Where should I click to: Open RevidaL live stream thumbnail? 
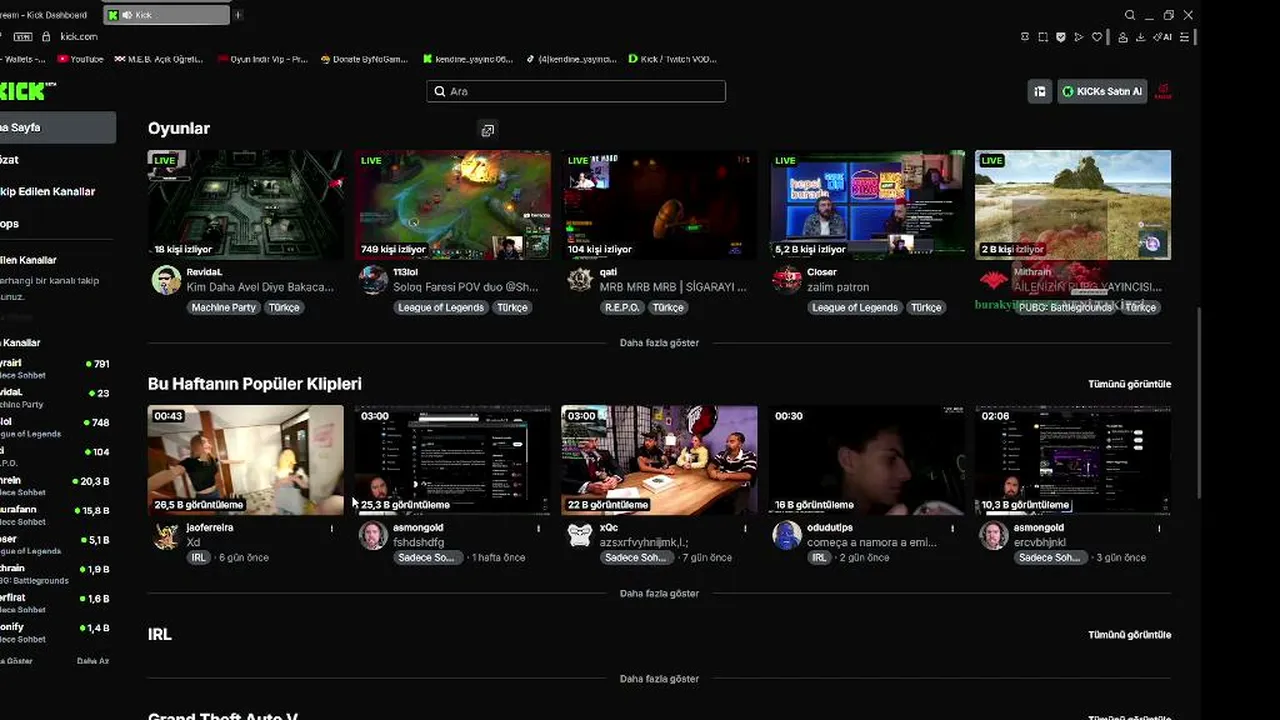point(246,205)
